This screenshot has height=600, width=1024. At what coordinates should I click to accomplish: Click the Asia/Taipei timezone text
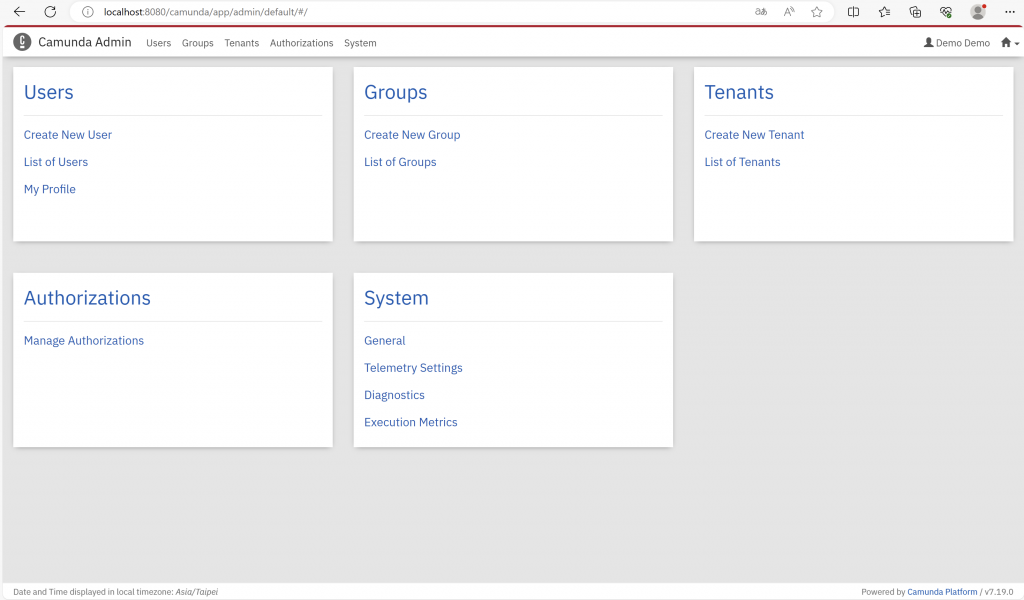click(x=197, y=592)
